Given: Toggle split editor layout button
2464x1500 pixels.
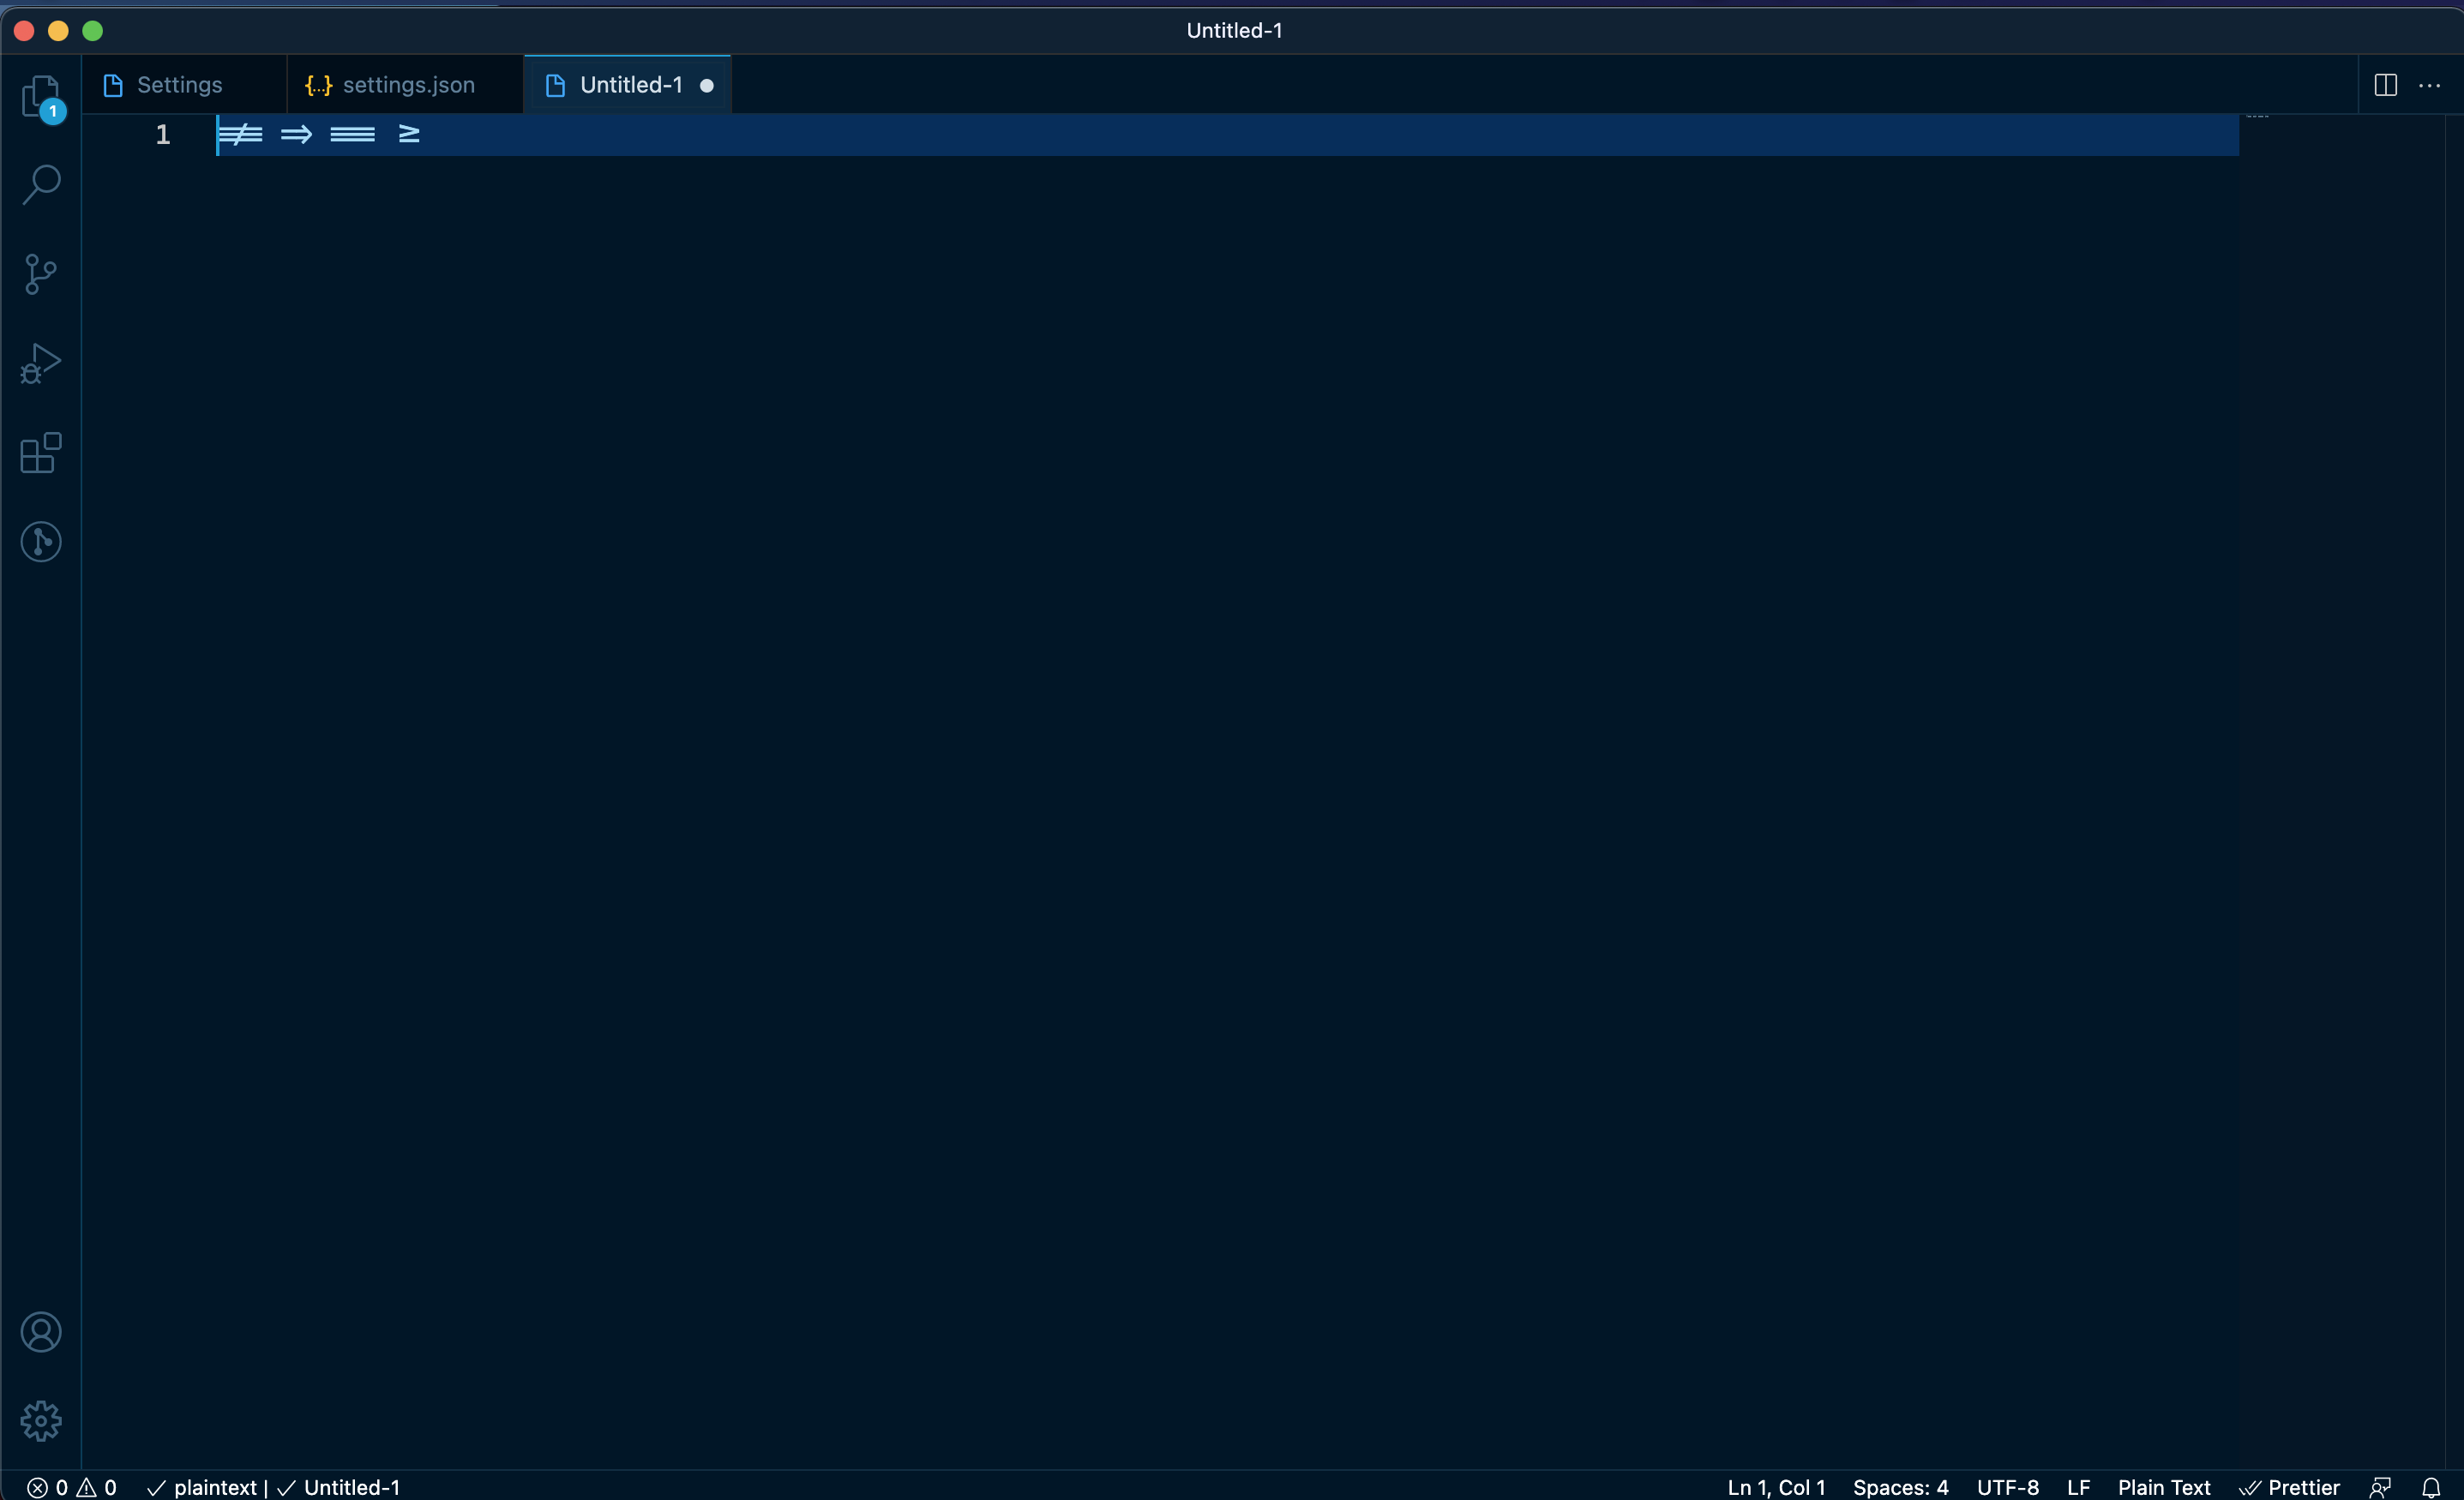Looking at the screenshot, I should click(2387, 83).
